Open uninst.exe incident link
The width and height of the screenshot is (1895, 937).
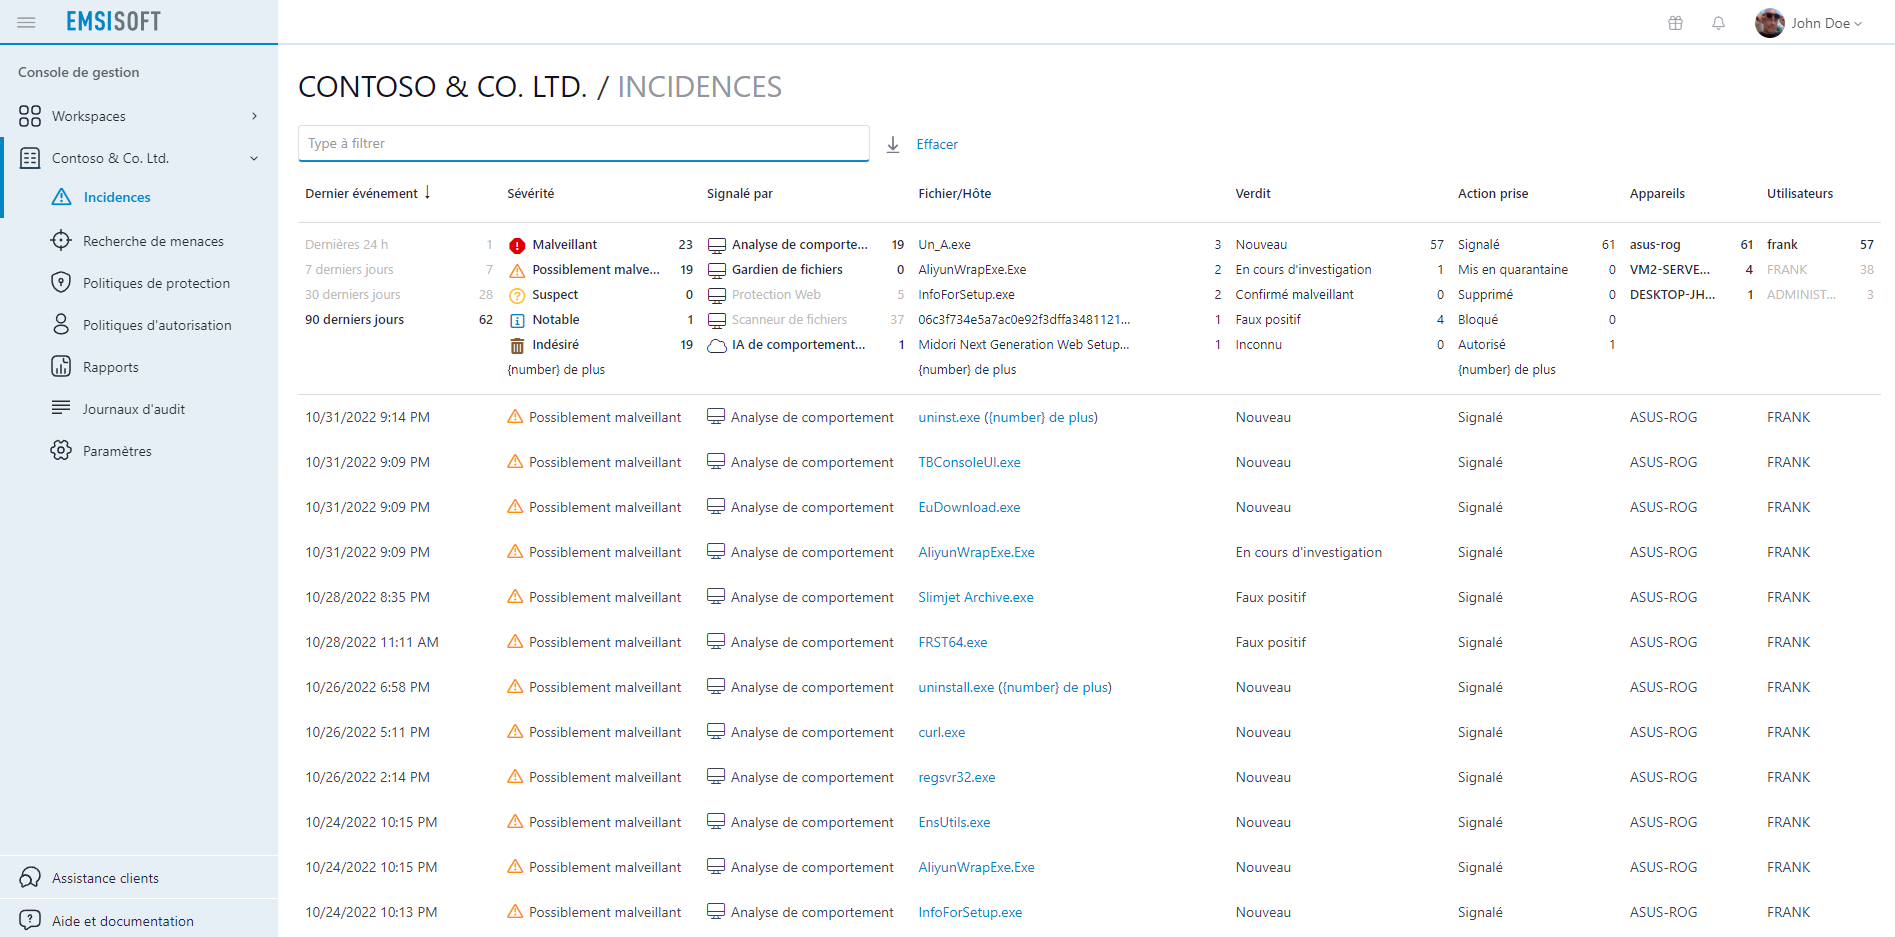click(1008, 417)
